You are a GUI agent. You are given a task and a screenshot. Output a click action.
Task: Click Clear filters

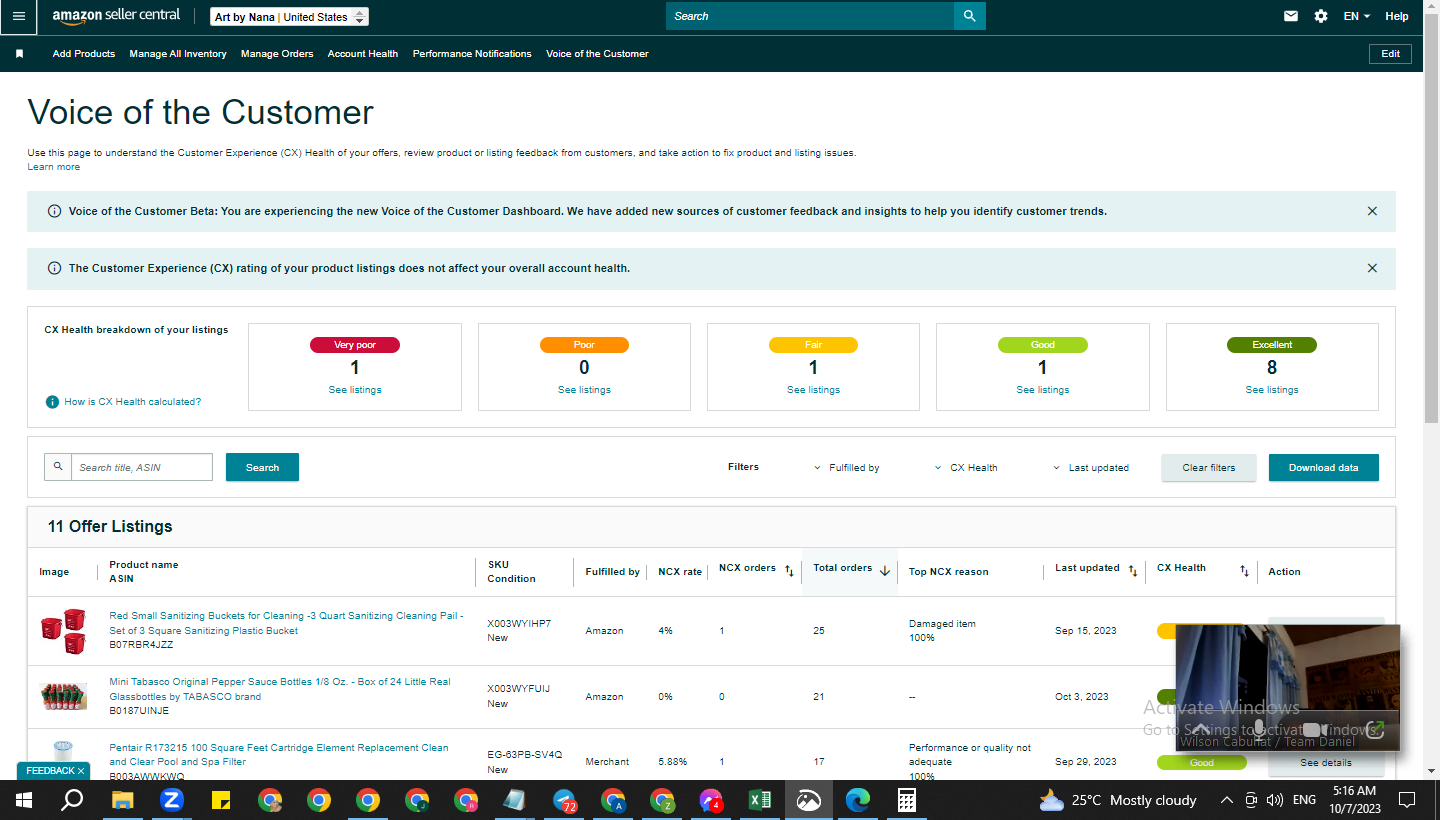coord(1208,467)
